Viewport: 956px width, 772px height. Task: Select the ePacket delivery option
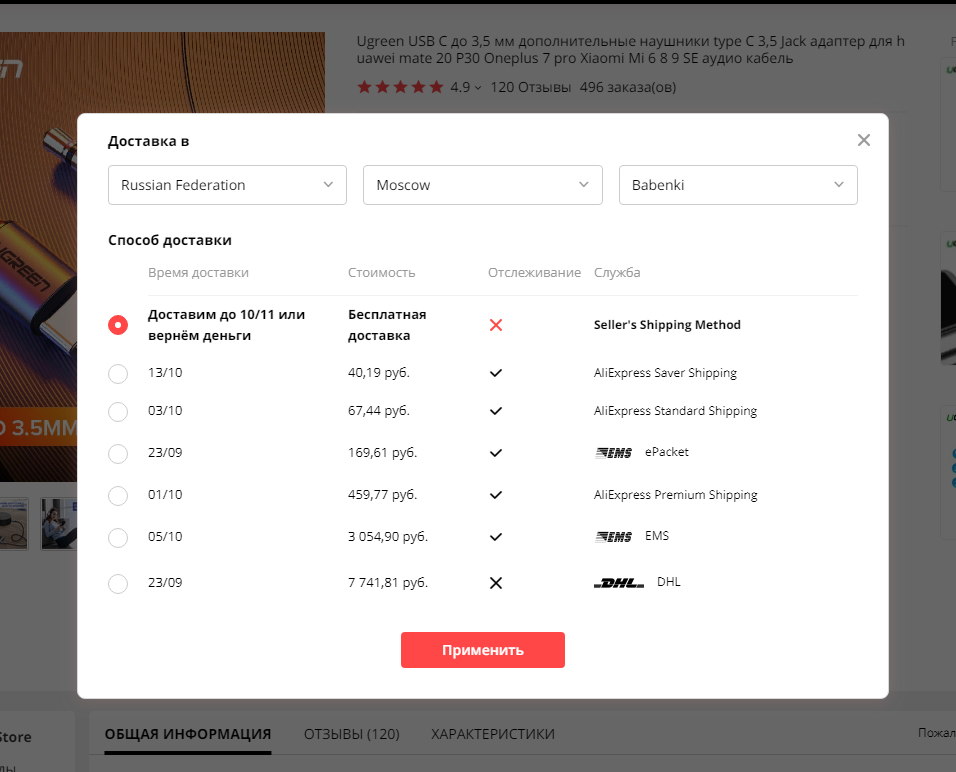coord(118,452)
